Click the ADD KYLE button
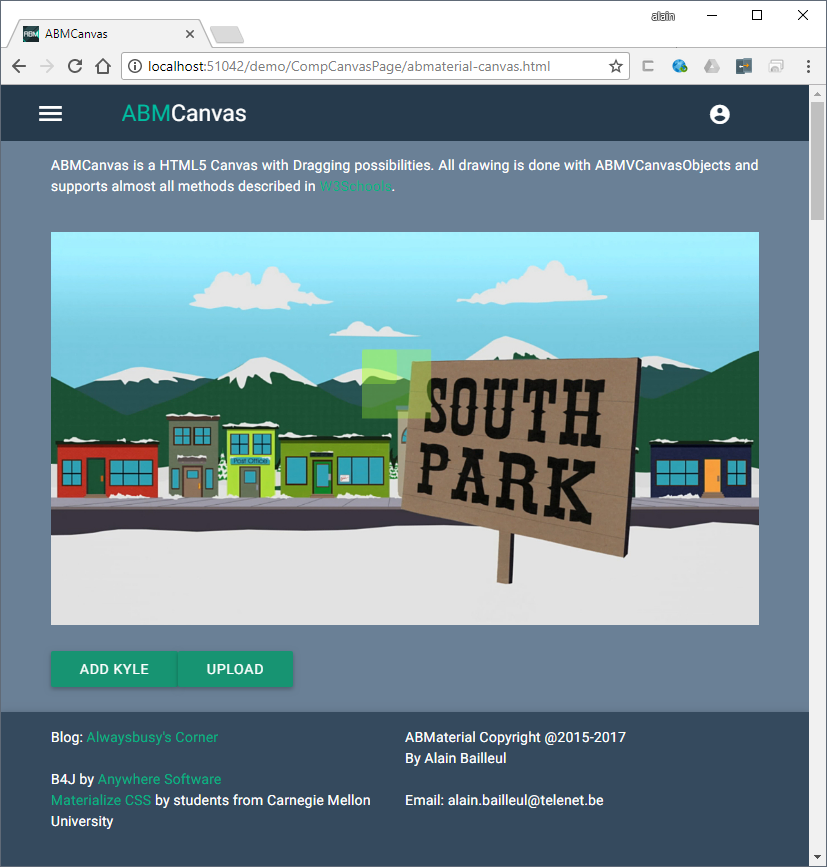The height and width of the screenshot is (867, 827). click(x=114, y=669)
